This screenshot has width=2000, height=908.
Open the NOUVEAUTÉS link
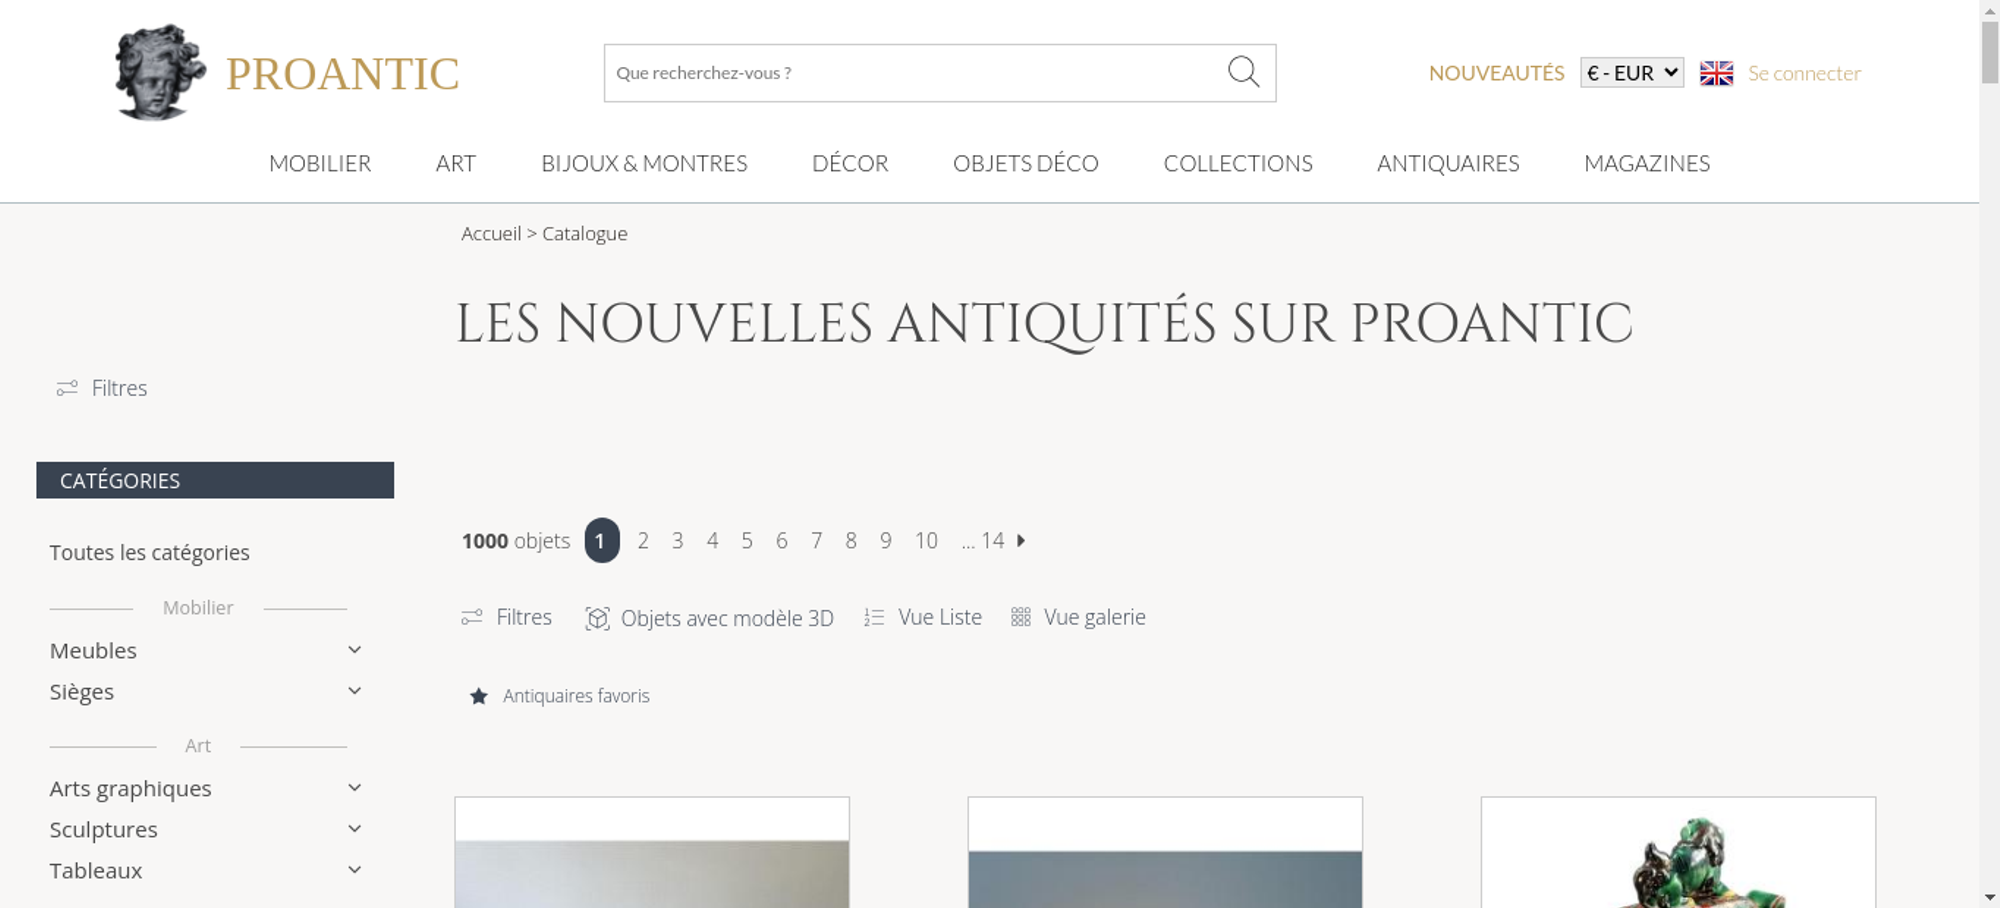coord(1496,73)
